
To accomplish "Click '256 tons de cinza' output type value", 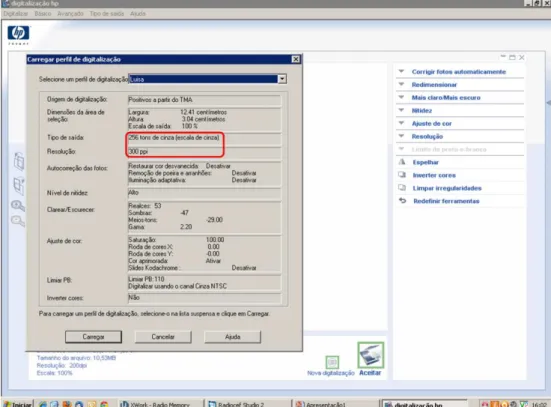I will coord(174,137).
